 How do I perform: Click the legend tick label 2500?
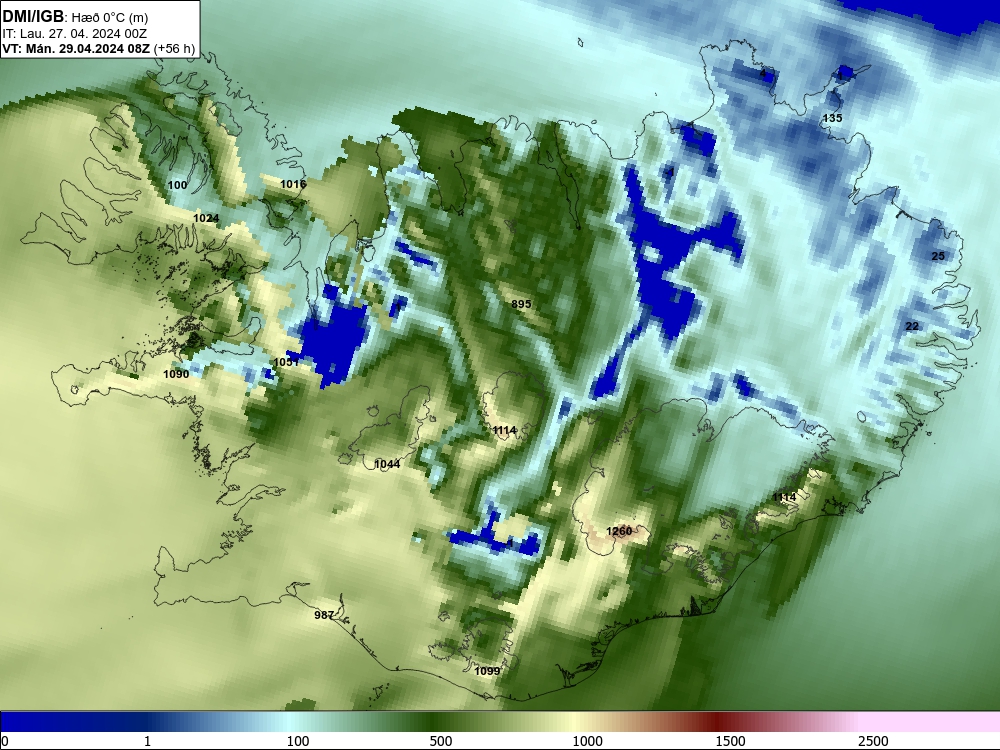[x=873, y=741]
